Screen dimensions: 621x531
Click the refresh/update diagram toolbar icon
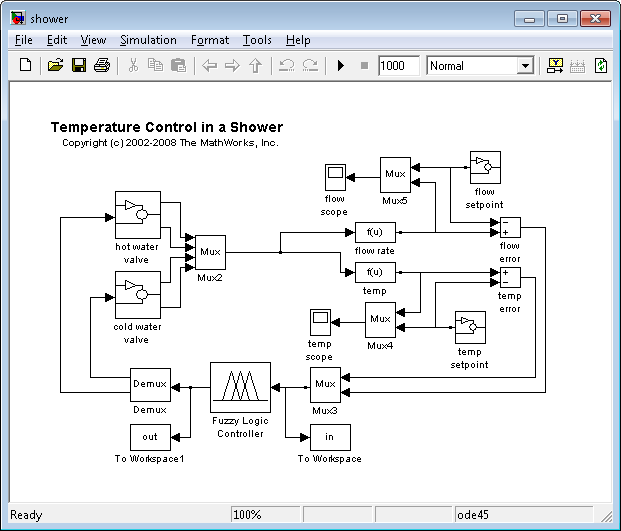coord(601,65)
